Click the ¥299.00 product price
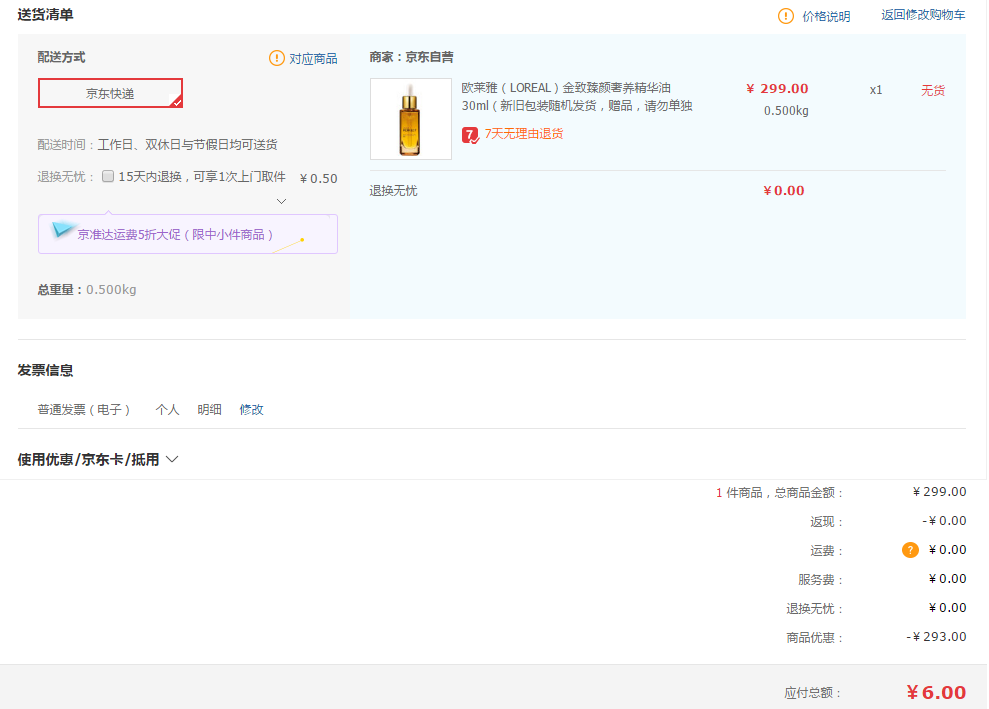The image size is (989, 709). tap(777, 89)
